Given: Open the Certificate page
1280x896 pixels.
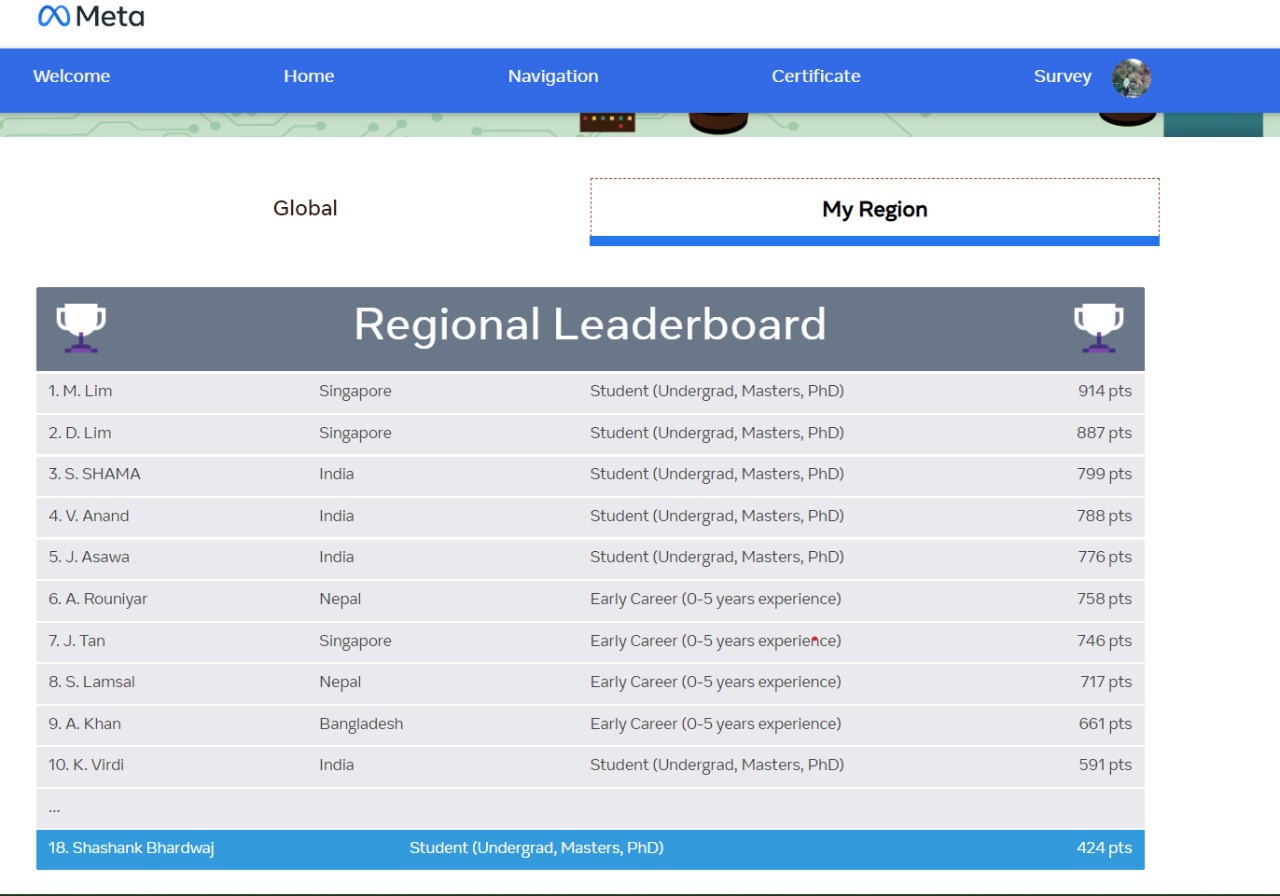Looking at the screenshot, I should point(815,77).
